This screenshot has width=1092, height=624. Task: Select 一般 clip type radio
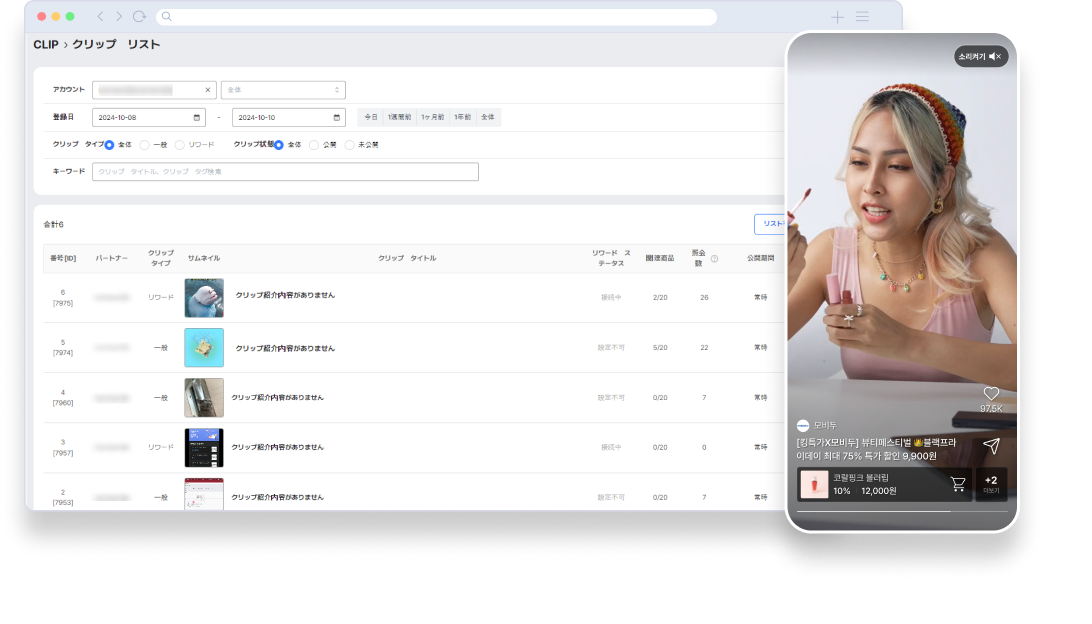point(144,145)
